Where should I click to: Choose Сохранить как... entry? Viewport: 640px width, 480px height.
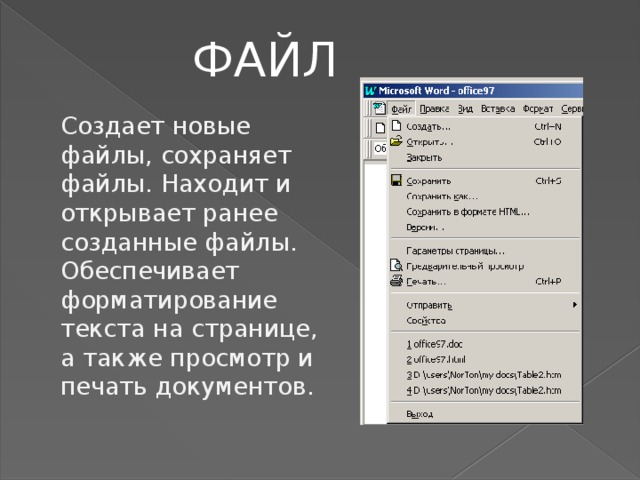(x=484, y=196)
